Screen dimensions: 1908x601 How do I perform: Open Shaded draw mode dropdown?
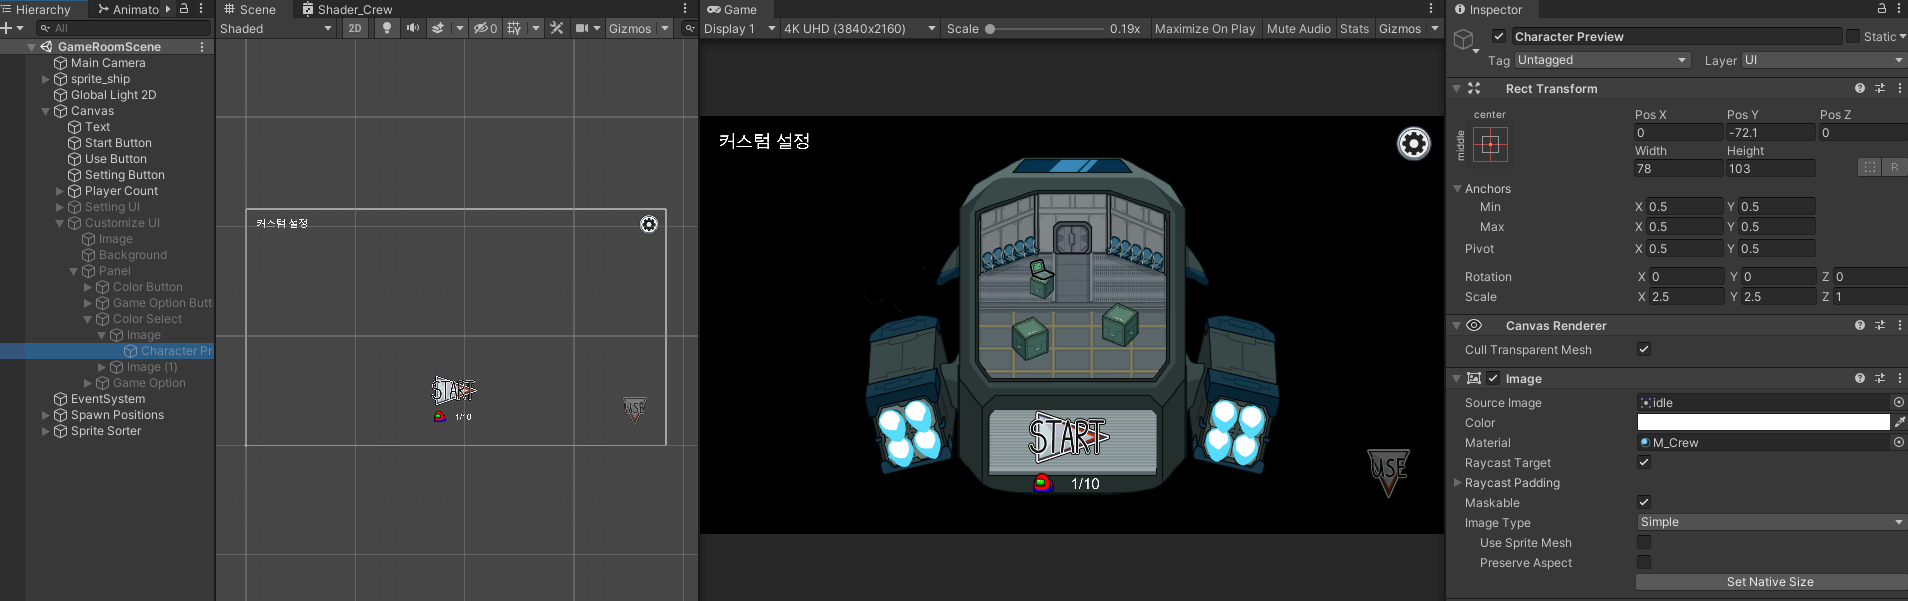pyautogui.click(x=276, y=28)
